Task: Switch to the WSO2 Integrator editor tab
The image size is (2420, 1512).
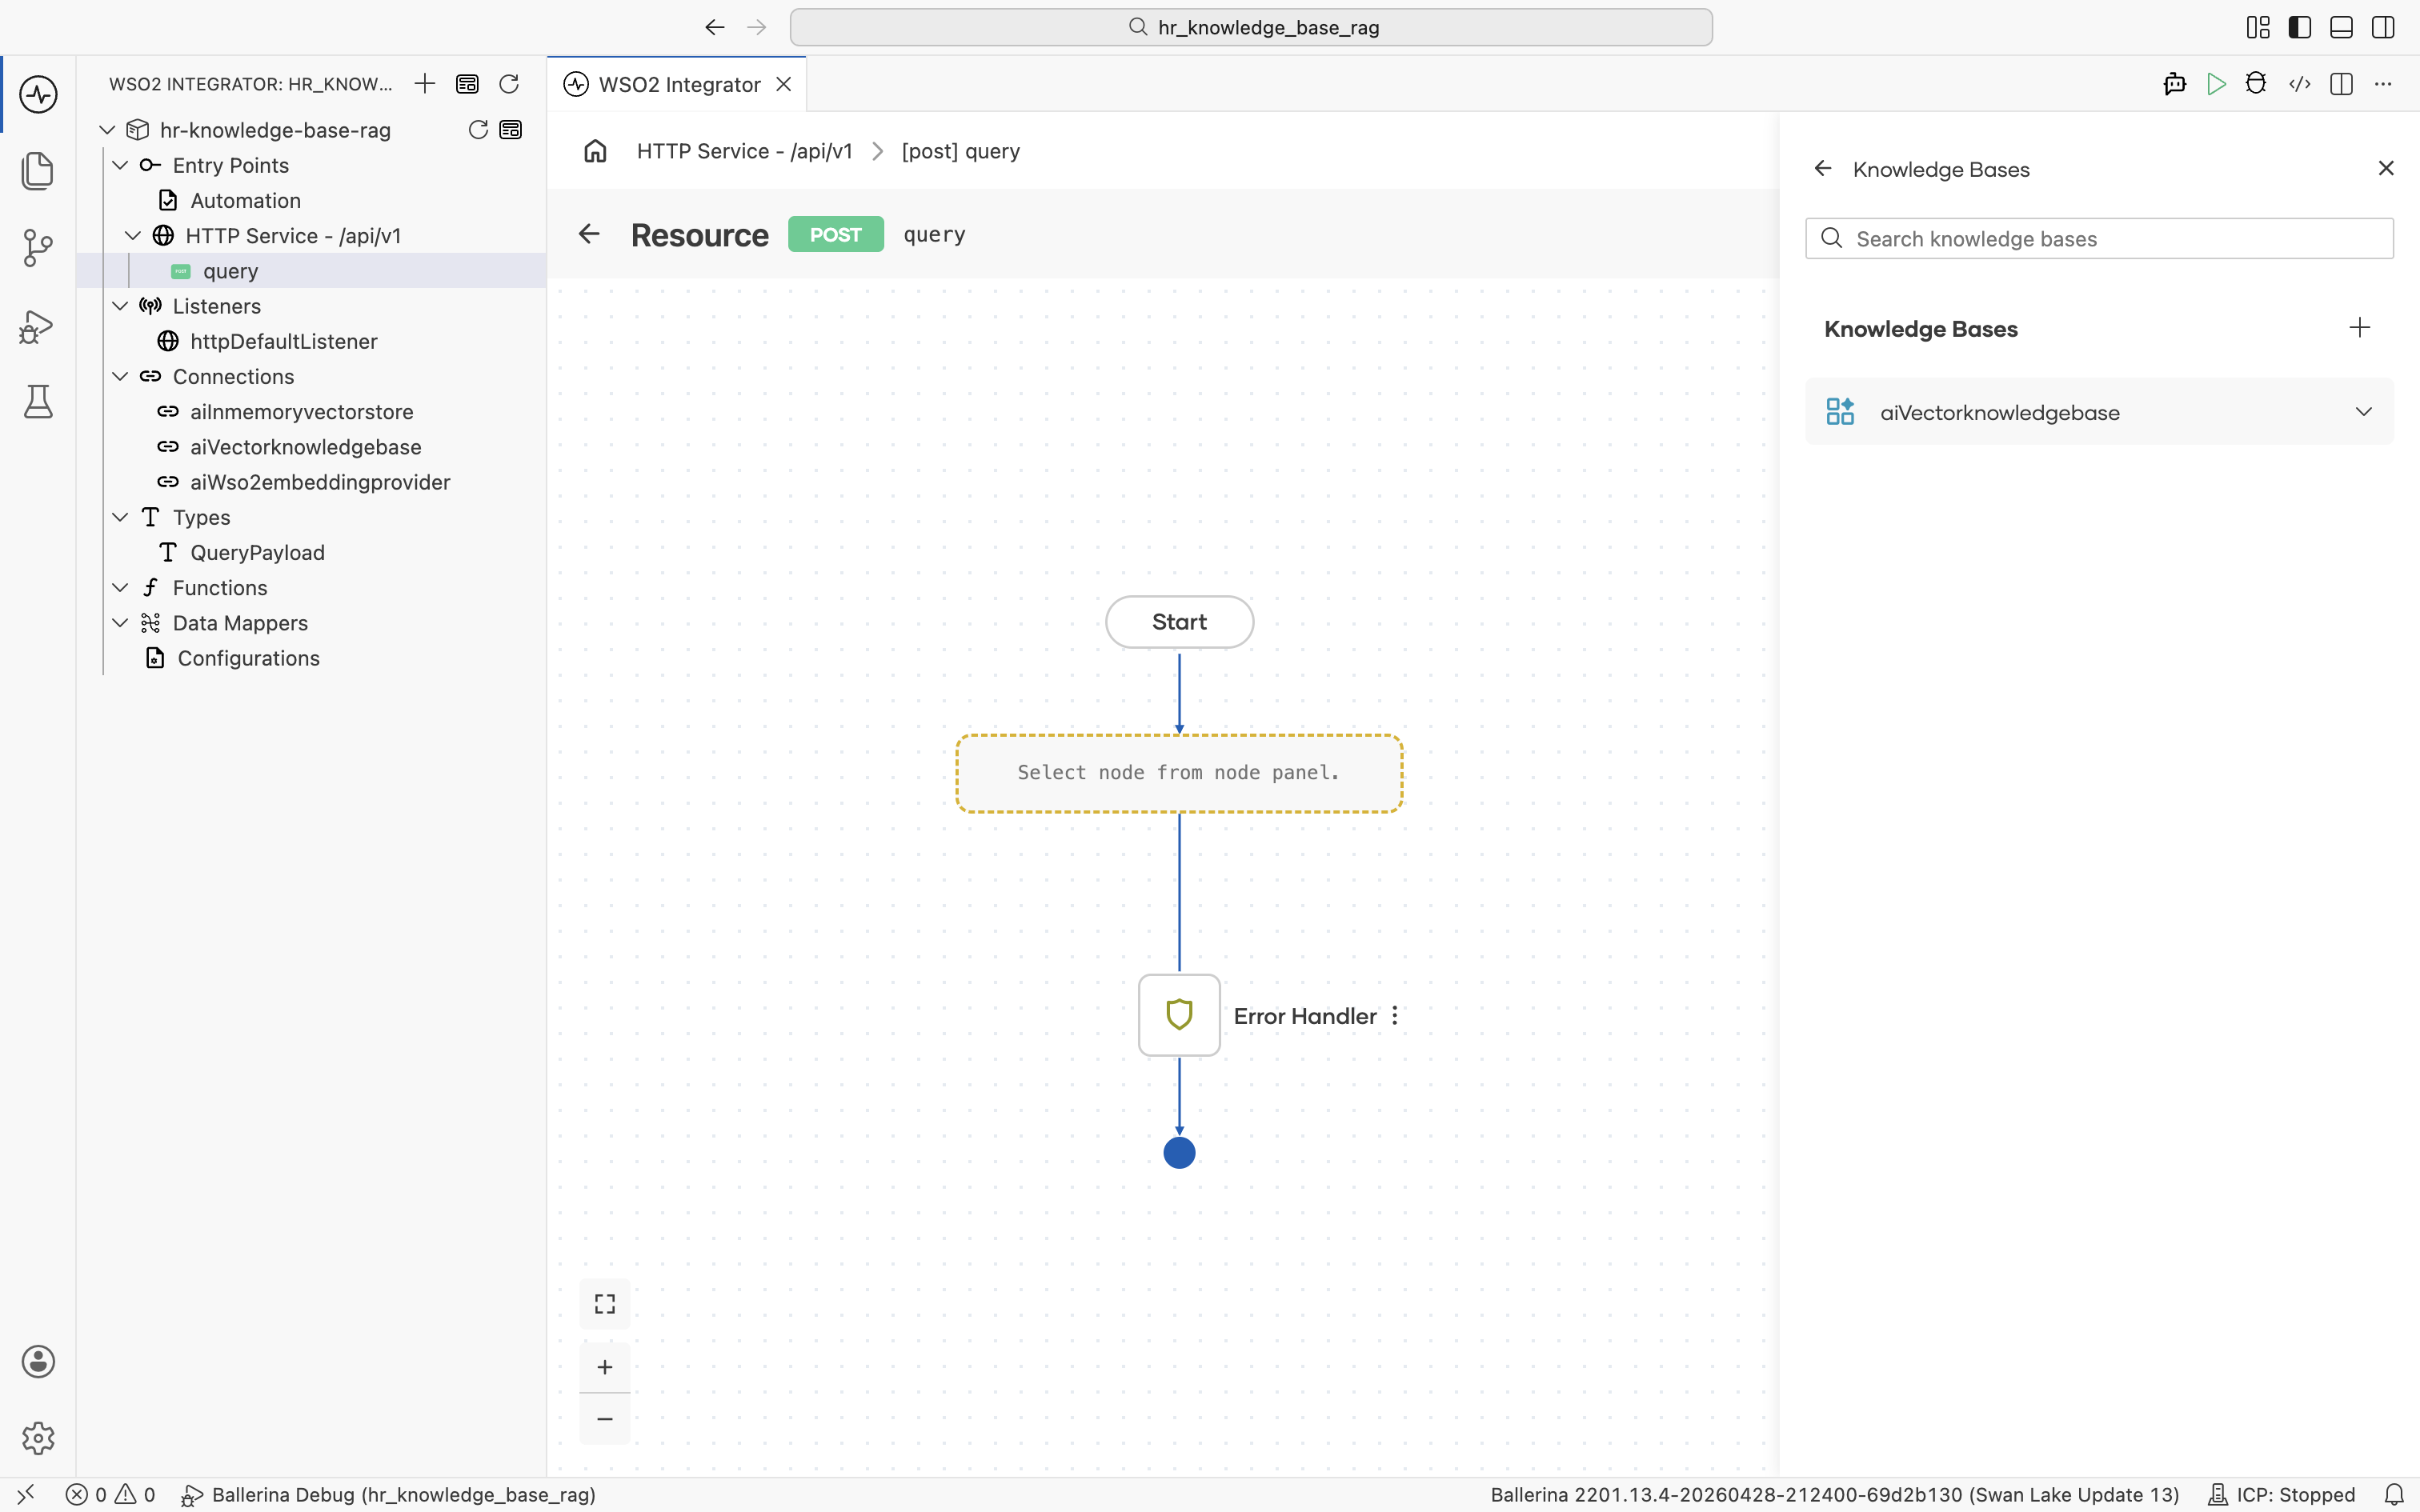Action: coord(679,85)
